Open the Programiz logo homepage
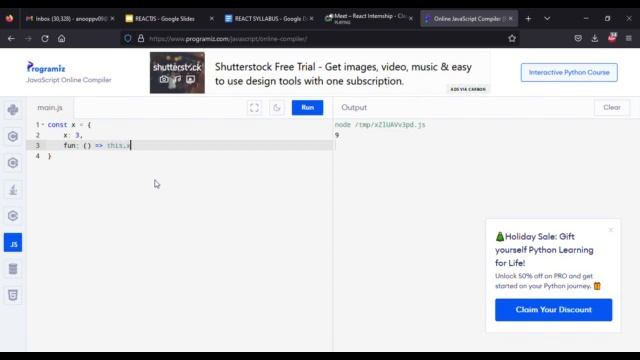 click(x=46, y=67)
